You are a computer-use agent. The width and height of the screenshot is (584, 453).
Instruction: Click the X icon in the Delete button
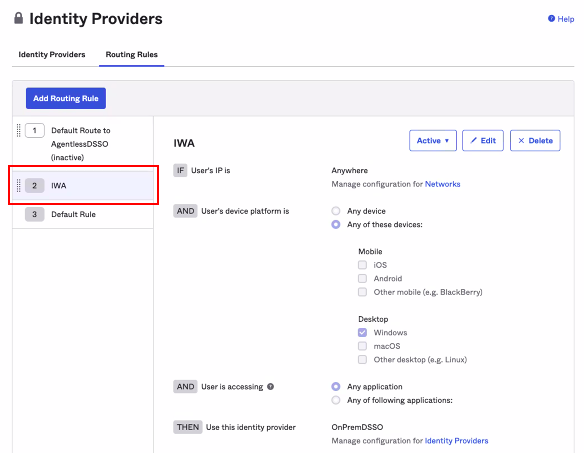click(x=521, y=140)
